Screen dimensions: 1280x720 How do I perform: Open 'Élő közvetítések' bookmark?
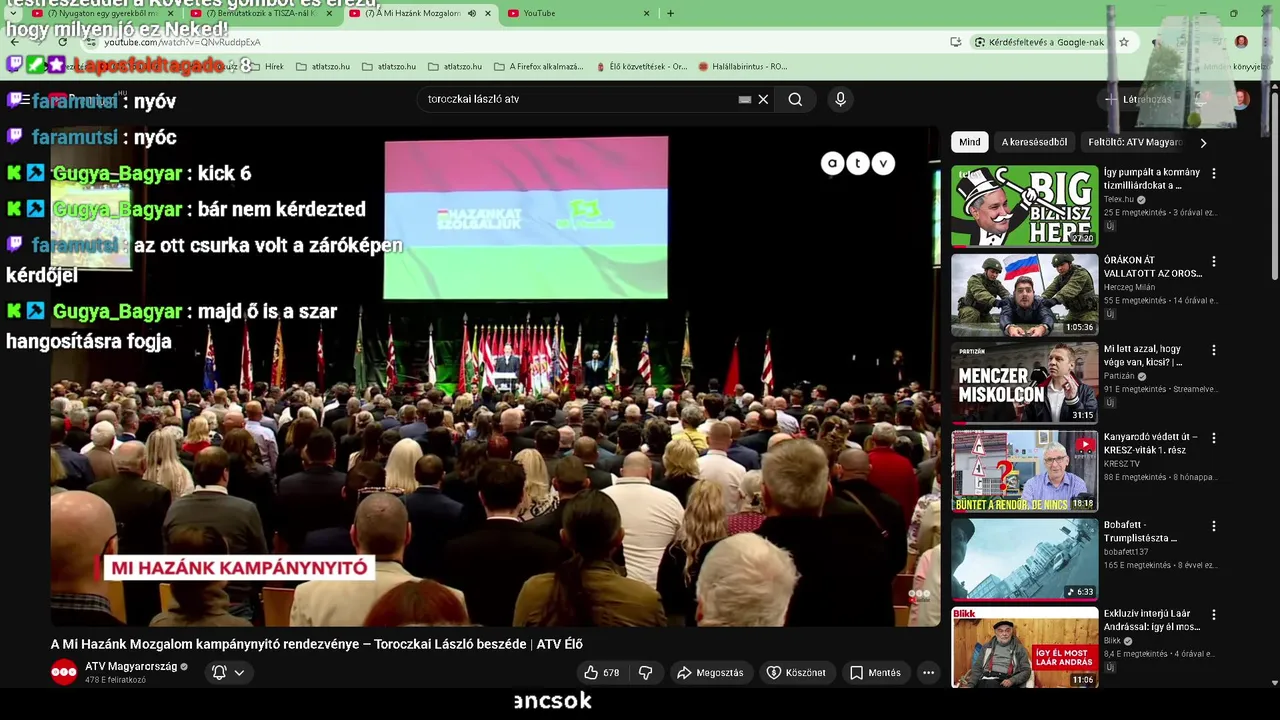(x=640, y=66)
